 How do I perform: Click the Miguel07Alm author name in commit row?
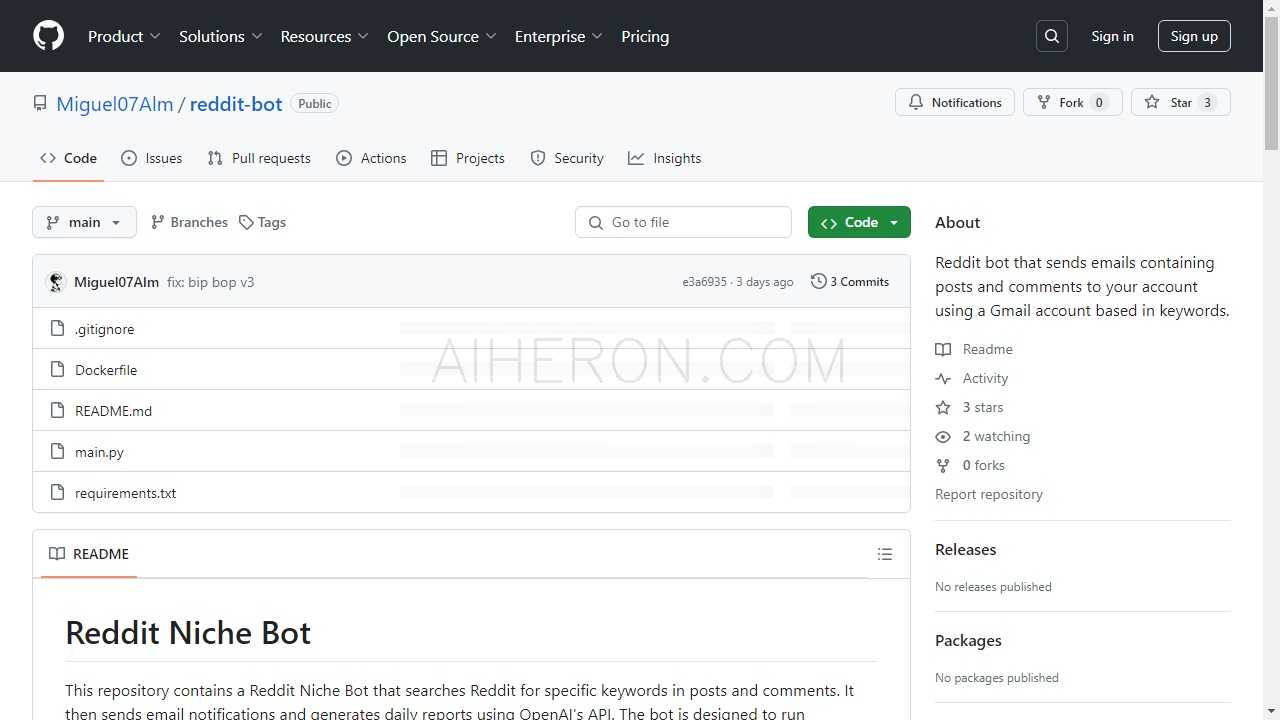click(x=116, y=282)
